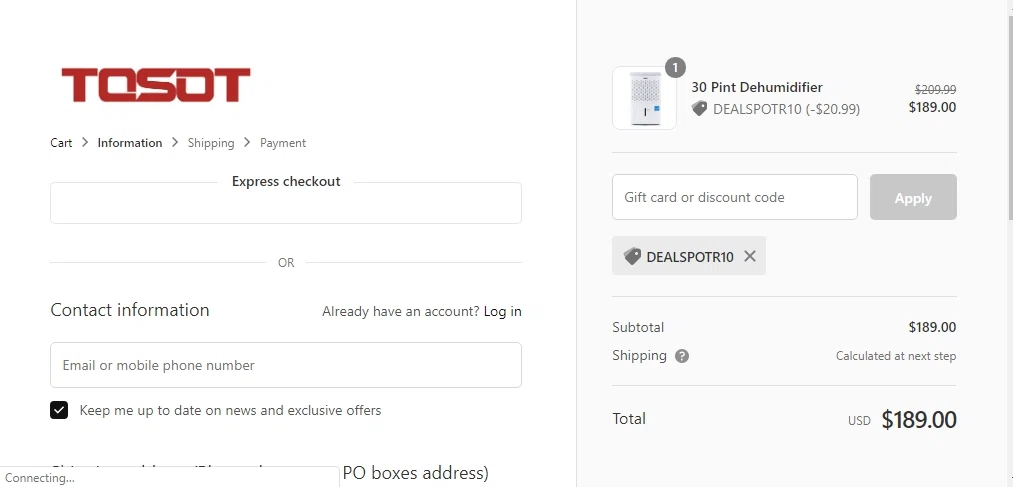Click the Express checkout box

point(286,203)
